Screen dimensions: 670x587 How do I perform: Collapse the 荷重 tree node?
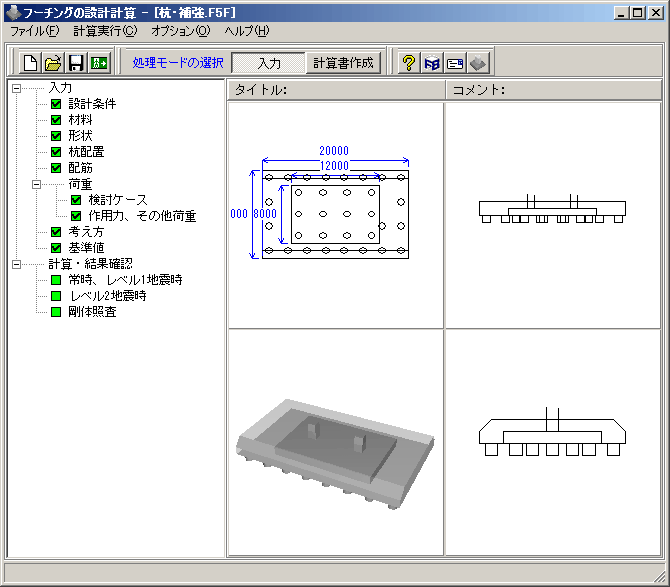click(36, 185)
